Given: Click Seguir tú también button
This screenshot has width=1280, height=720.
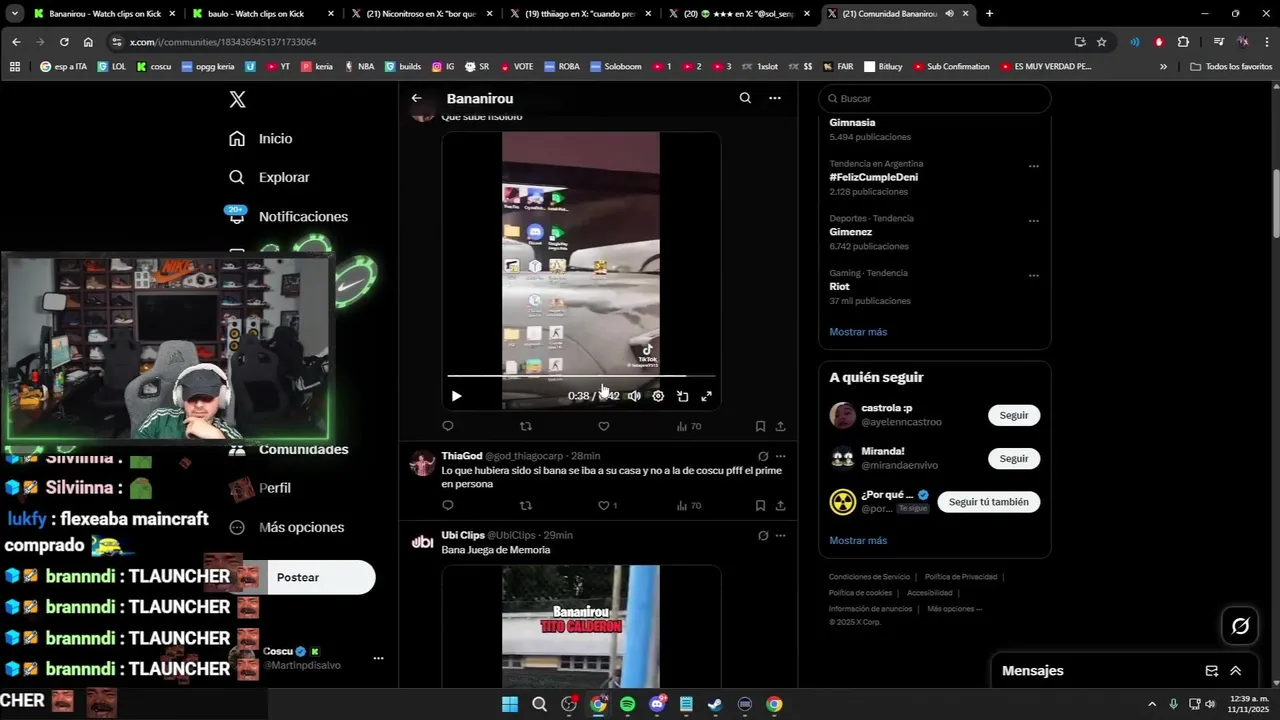Looking at the screenshot, I should tap(989, 502).
